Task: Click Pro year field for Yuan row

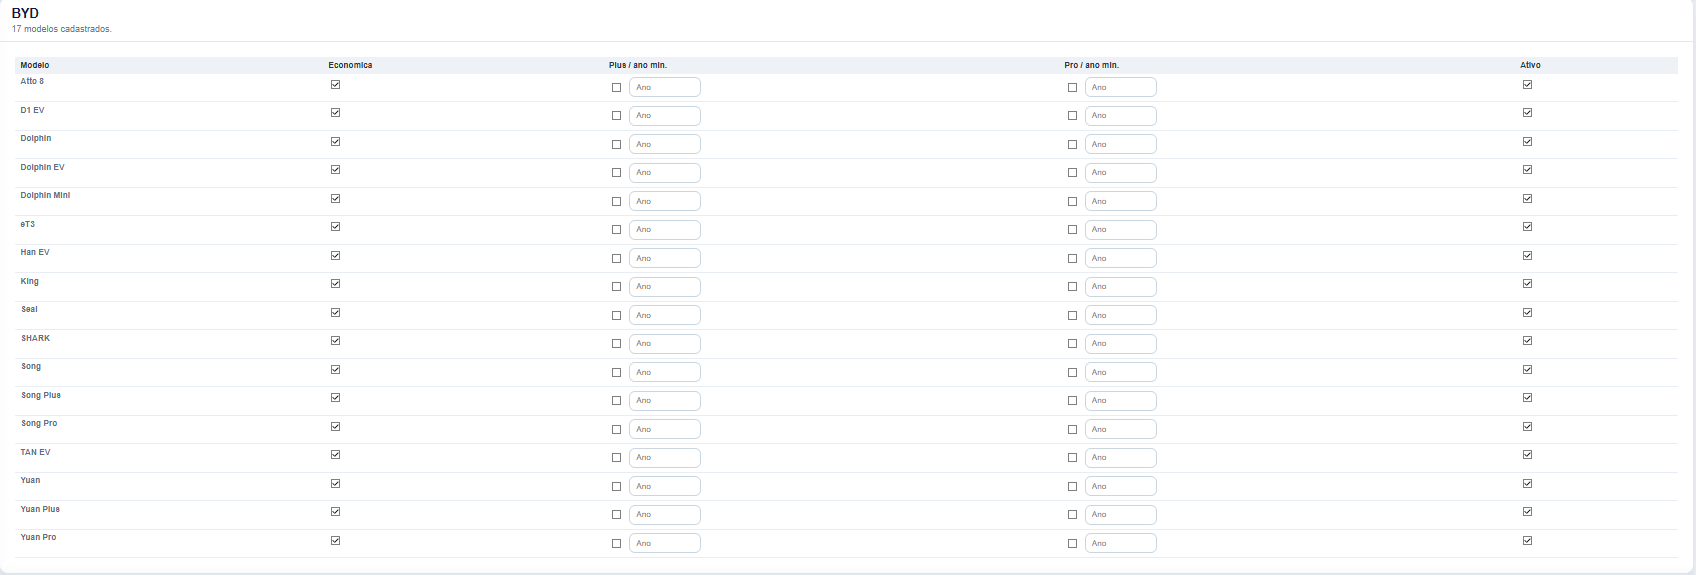Action: click(x=1120, y=486)
